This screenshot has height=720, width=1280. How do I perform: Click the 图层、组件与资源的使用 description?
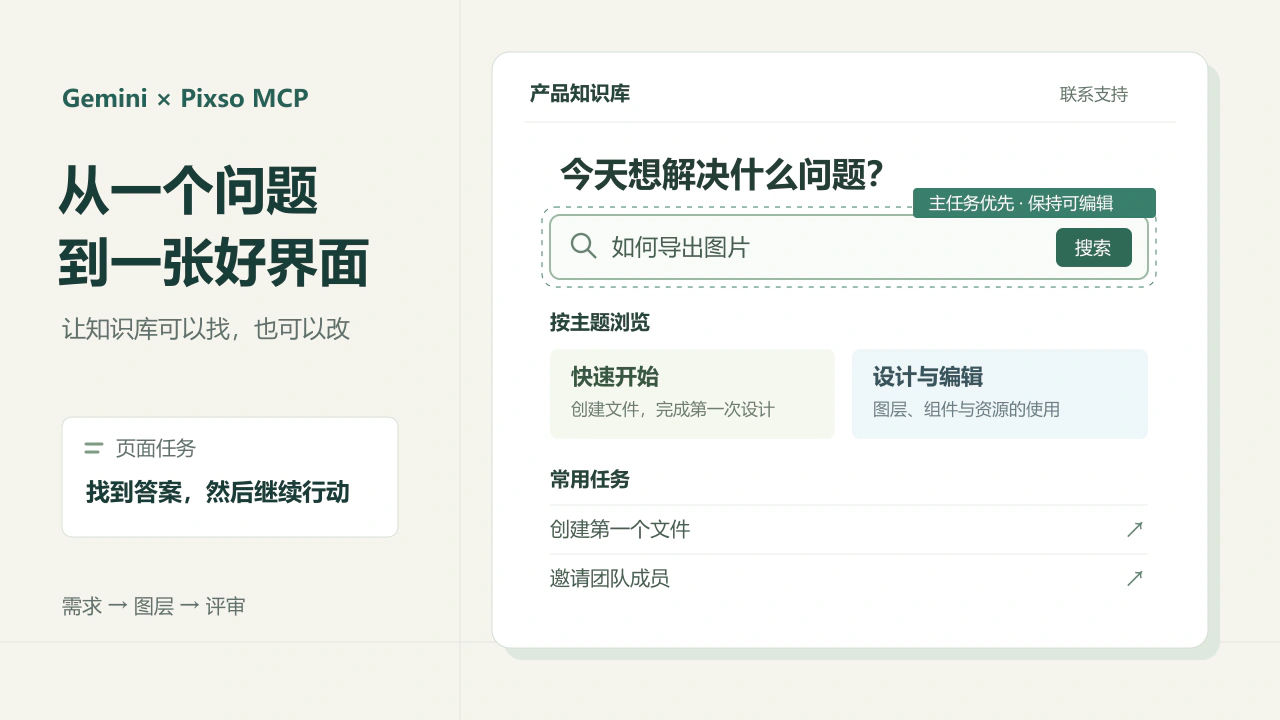point(966,409)
